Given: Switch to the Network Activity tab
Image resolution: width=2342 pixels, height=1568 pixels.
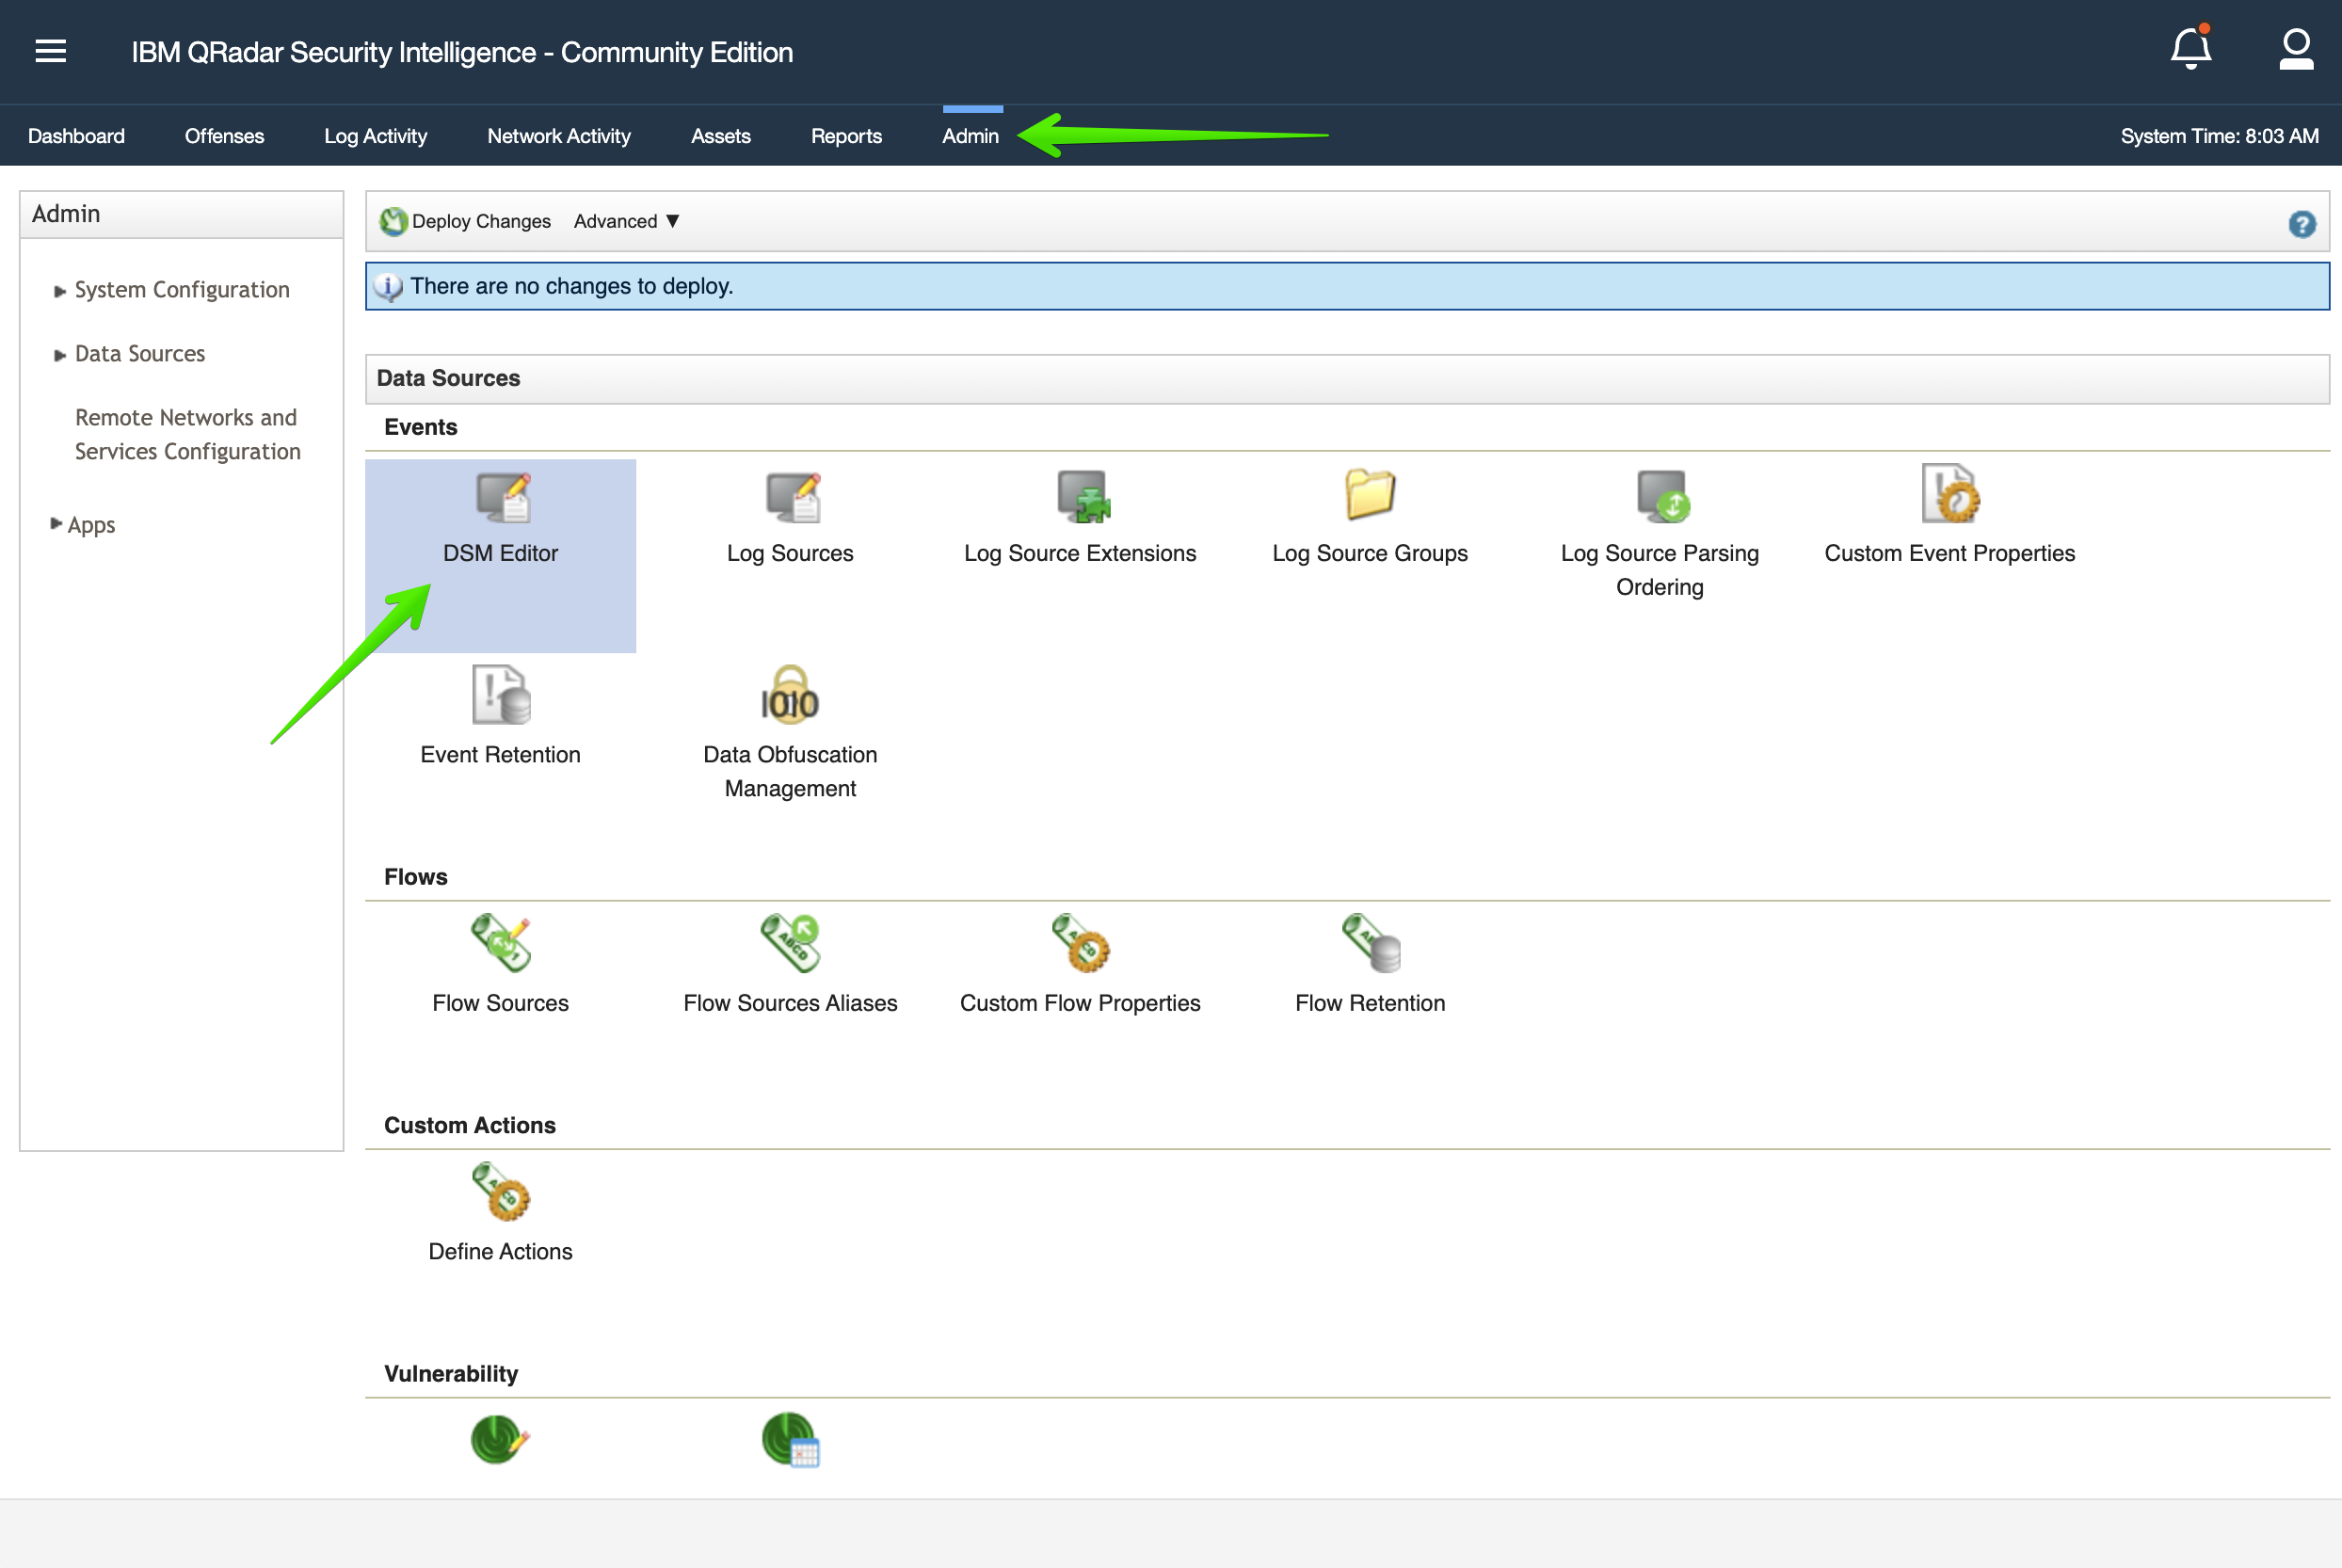Looking at the screenshot, I should click(559, 136).
